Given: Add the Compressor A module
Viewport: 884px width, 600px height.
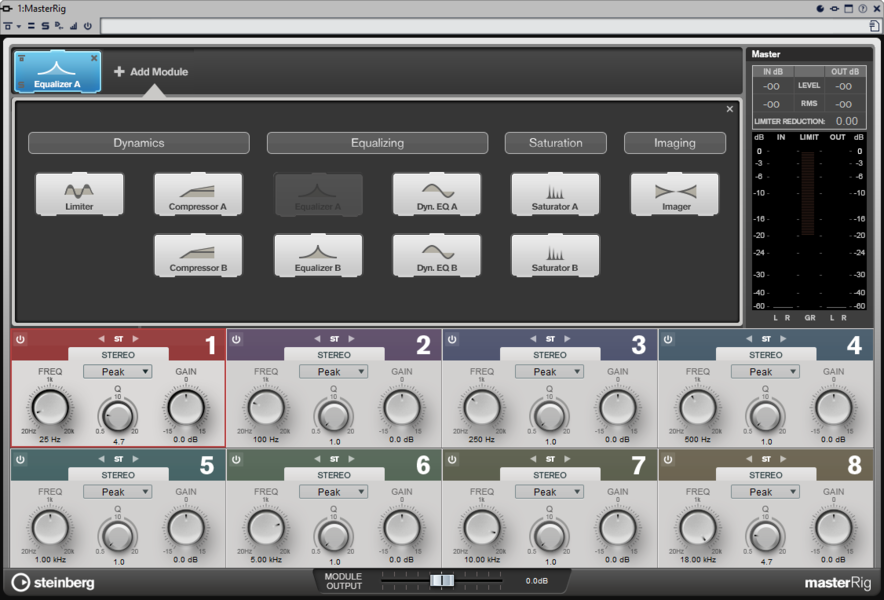Looking at the screenshot, I should 198,195.
